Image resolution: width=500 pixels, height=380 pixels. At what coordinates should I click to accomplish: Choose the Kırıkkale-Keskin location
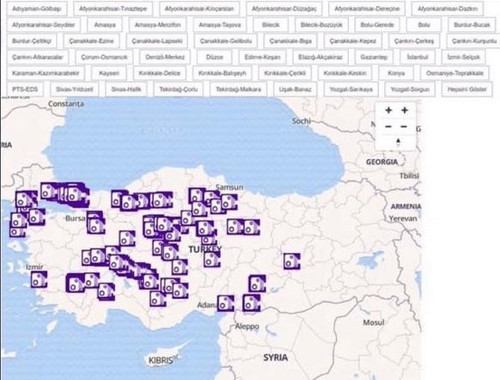tap(345, 73)
